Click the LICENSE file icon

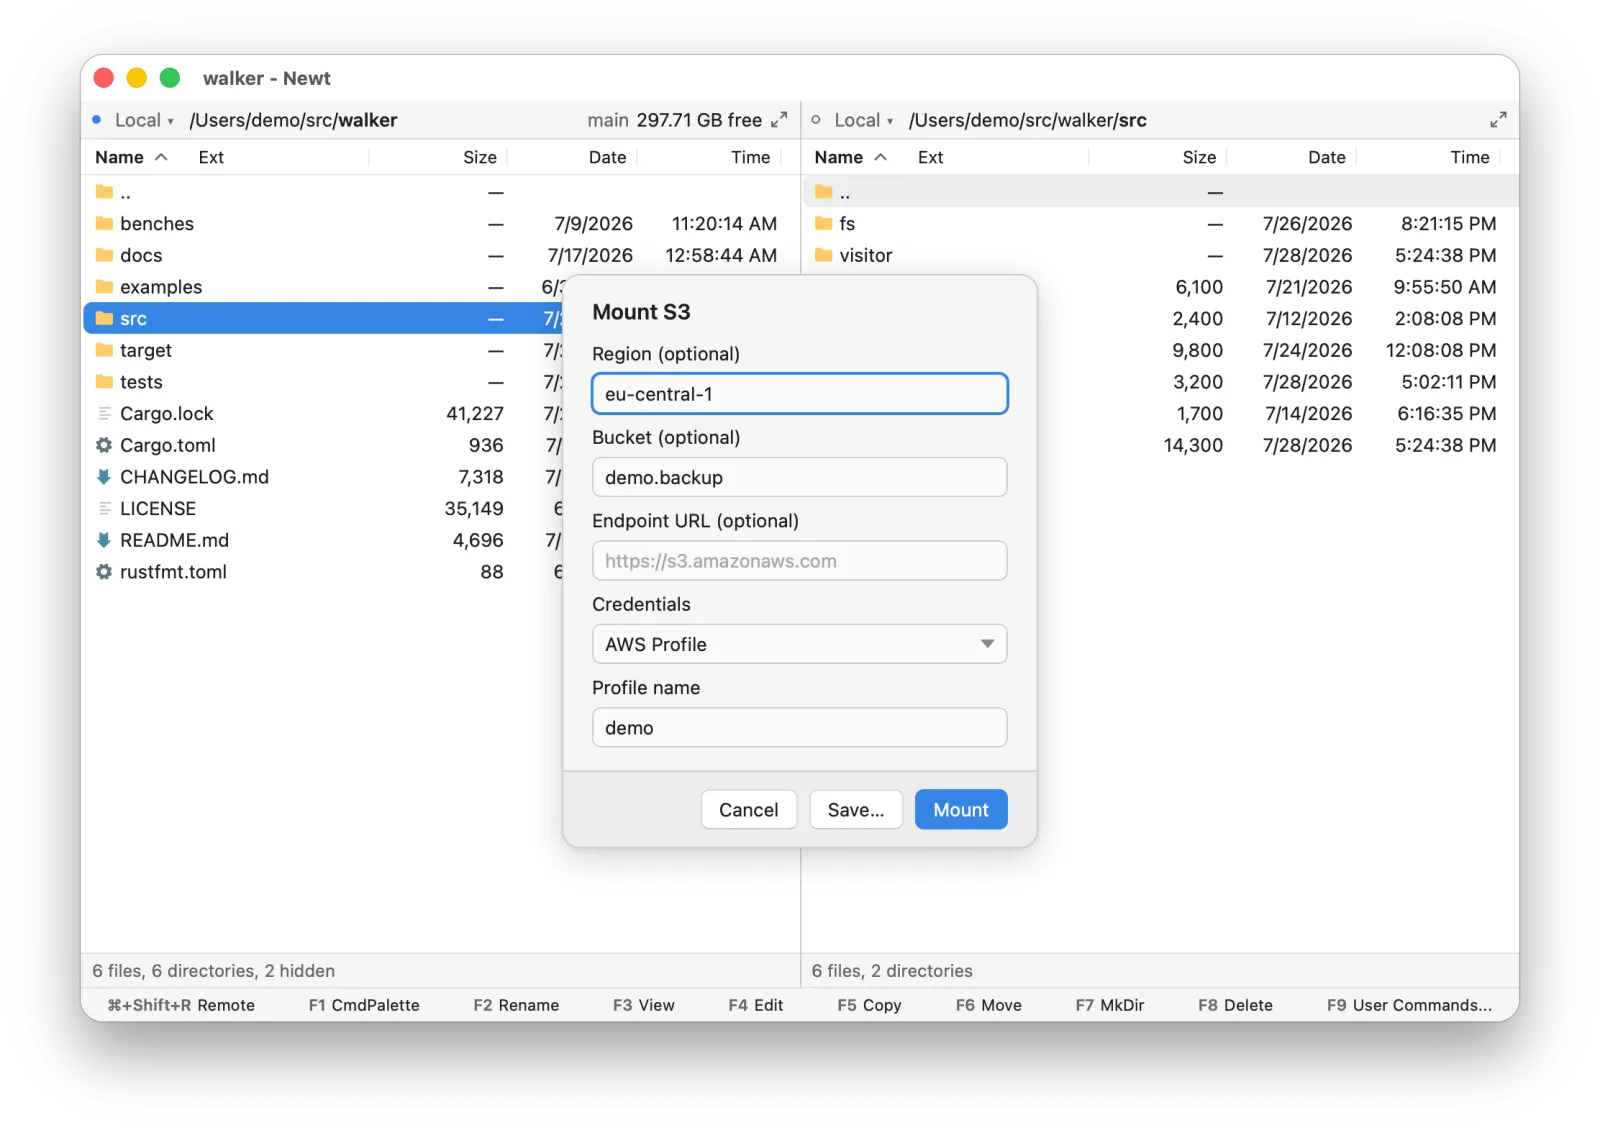(x=104, y=508)
